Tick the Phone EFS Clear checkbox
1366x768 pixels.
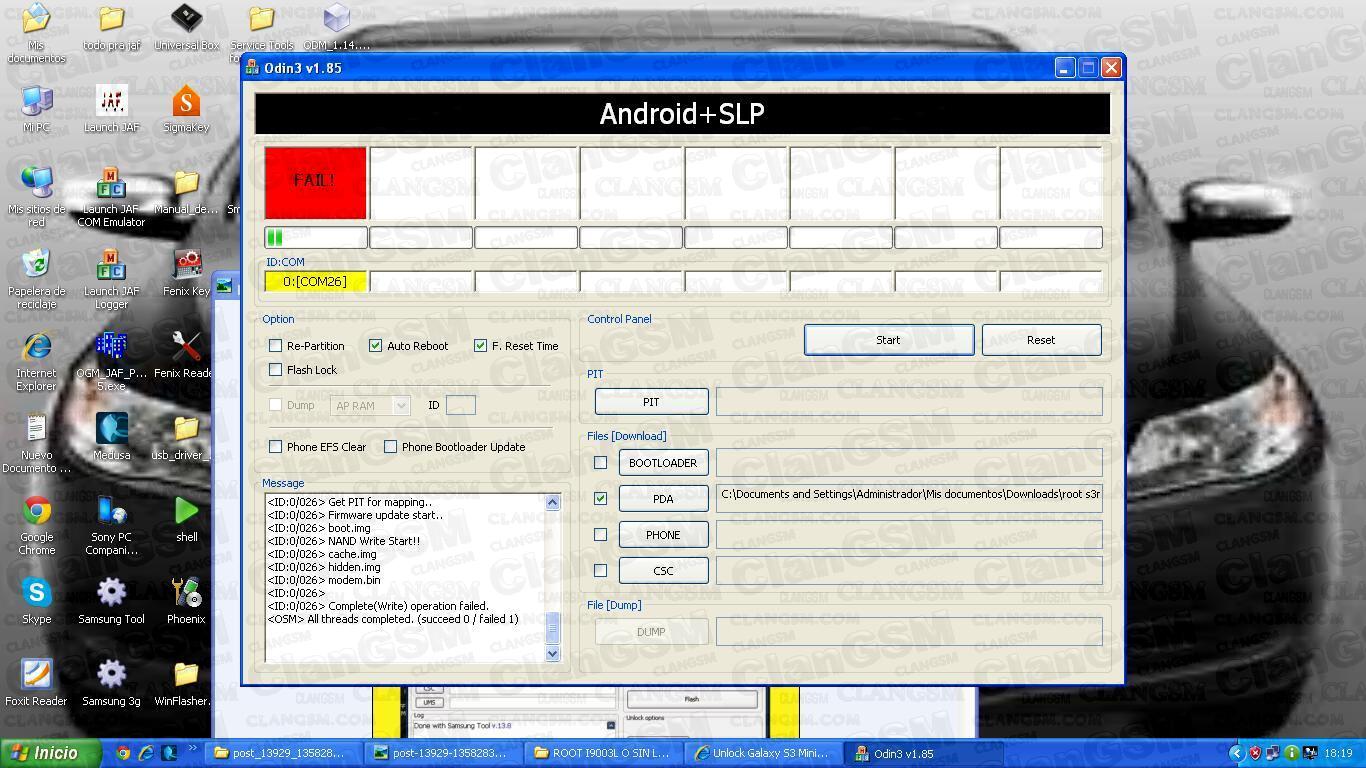pos(276,447)
